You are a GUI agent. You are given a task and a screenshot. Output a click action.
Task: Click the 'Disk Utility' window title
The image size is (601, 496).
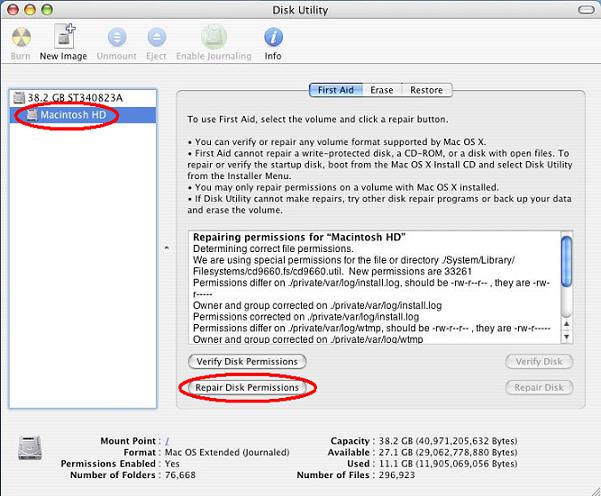point(300,10)
